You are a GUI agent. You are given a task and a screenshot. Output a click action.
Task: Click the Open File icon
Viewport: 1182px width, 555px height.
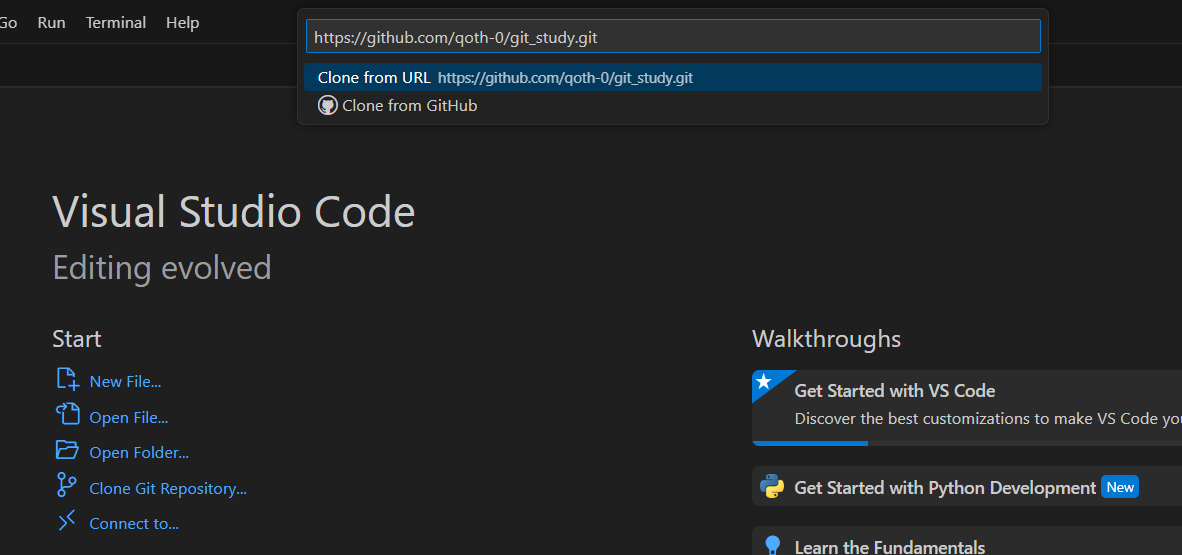[x=67, y=415]
